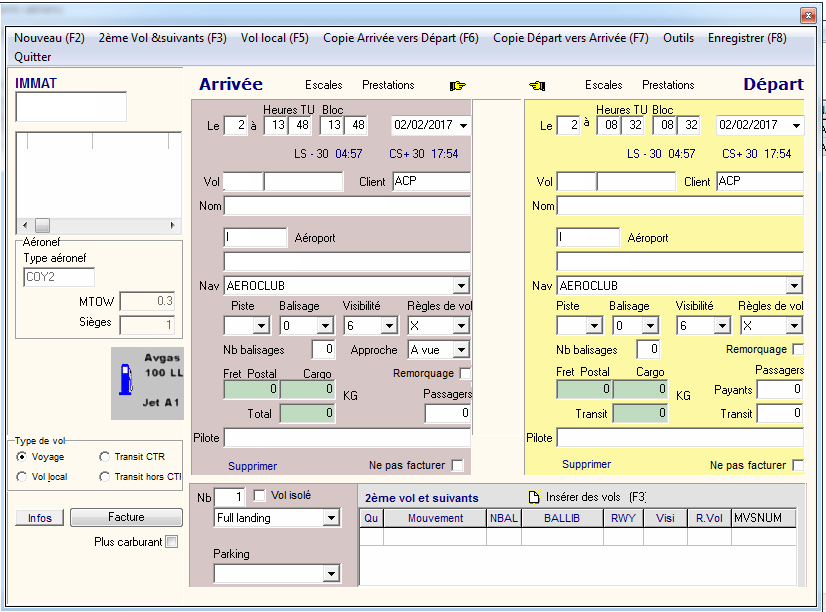Open the Parking dropdown list
Viewport: 826px width, 612px height.
pyautogui.click(x=331, y=574)
